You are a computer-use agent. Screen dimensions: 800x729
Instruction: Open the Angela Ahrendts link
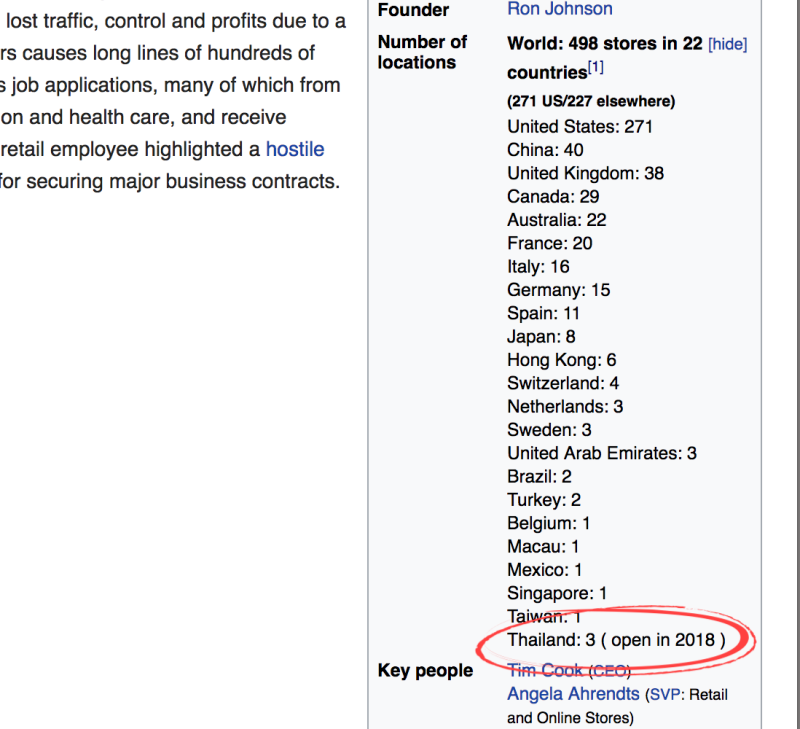pyautogui.click(x=574, y=694)
